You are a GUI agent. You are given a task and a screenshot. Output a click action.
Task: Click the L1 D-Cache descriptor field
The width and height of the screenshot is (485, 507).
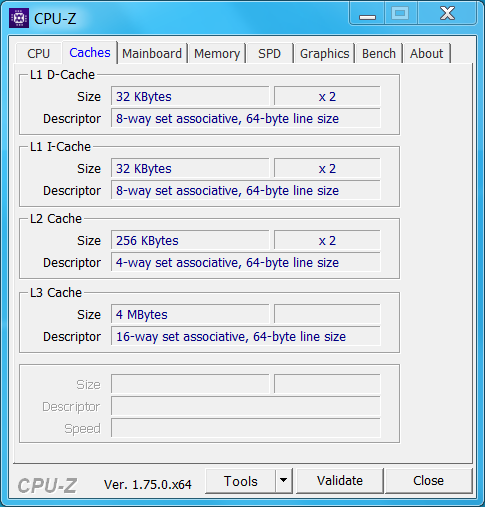[246, 118]
